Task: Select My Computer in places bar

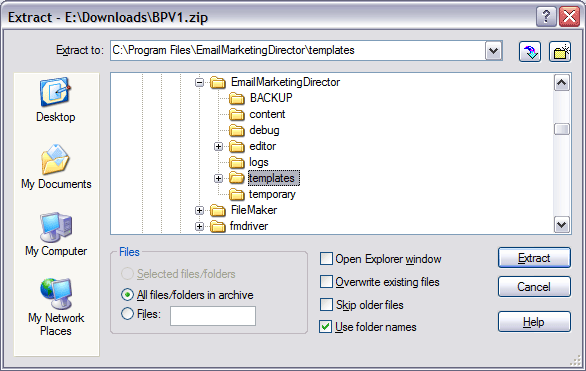Action: point(56,234)
